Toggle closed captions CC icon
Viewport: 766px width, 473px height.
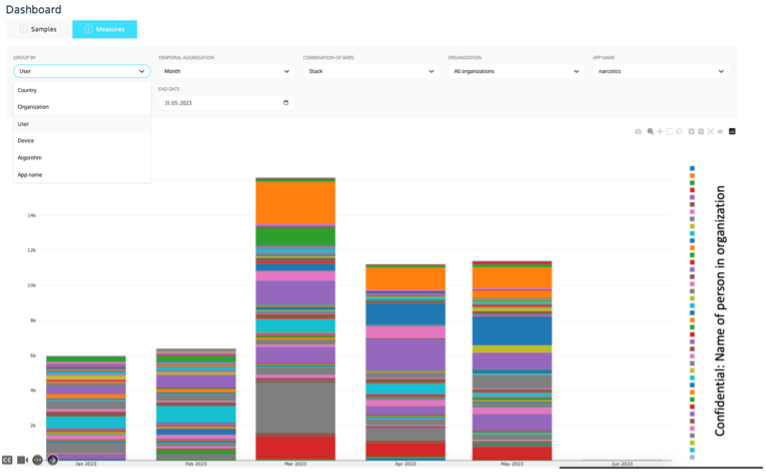(x=8, y=459)
